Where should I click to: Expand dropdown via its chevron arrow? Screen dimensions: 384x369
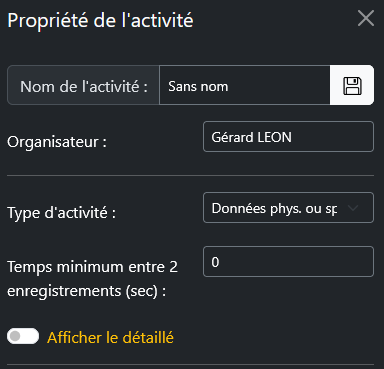click(353, 208)
